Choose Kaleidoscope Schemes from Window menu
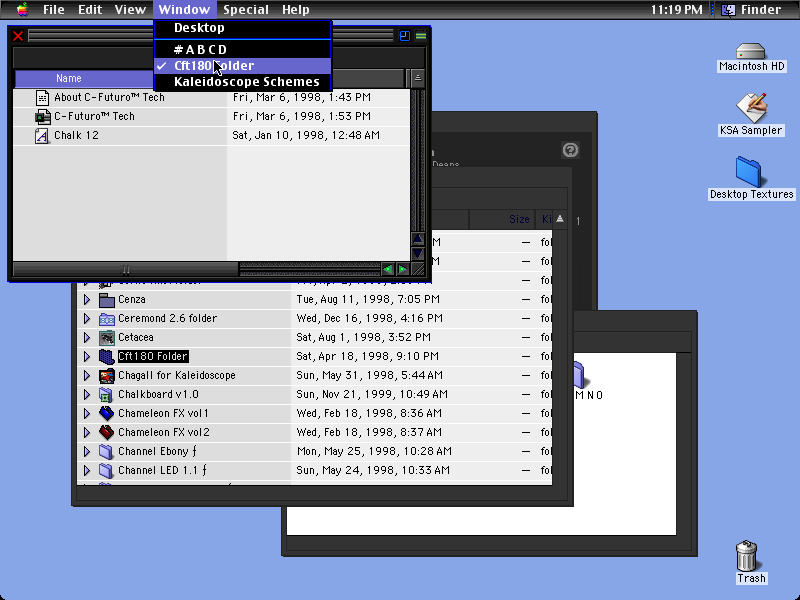The height and width of the screenshot is (600, 800). click(243, 82)
